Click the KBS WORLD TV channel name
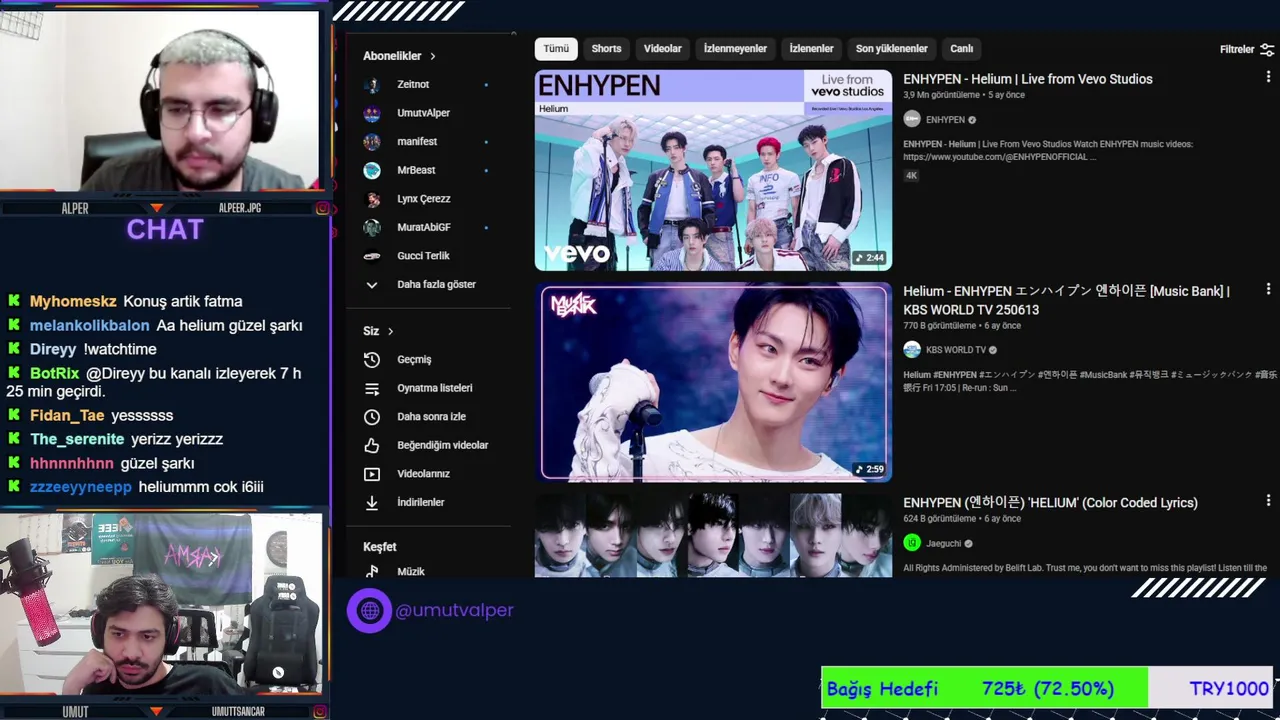 coord(956,350)
